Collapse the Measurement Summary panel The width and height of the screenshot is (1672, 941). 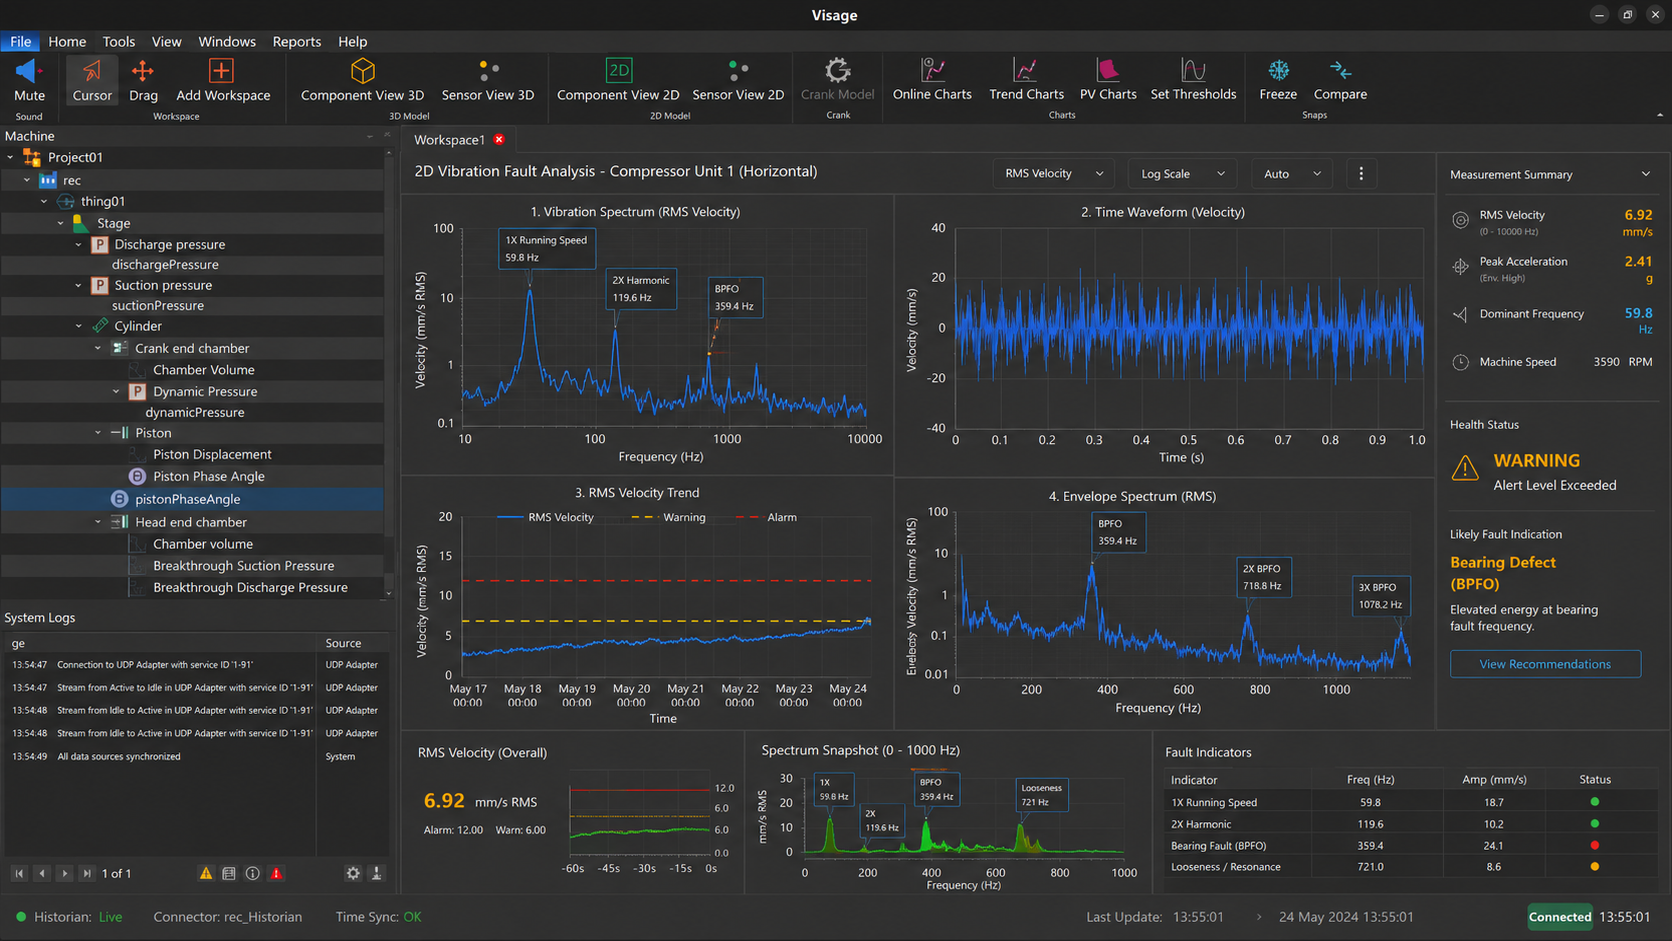point(1646,174)
